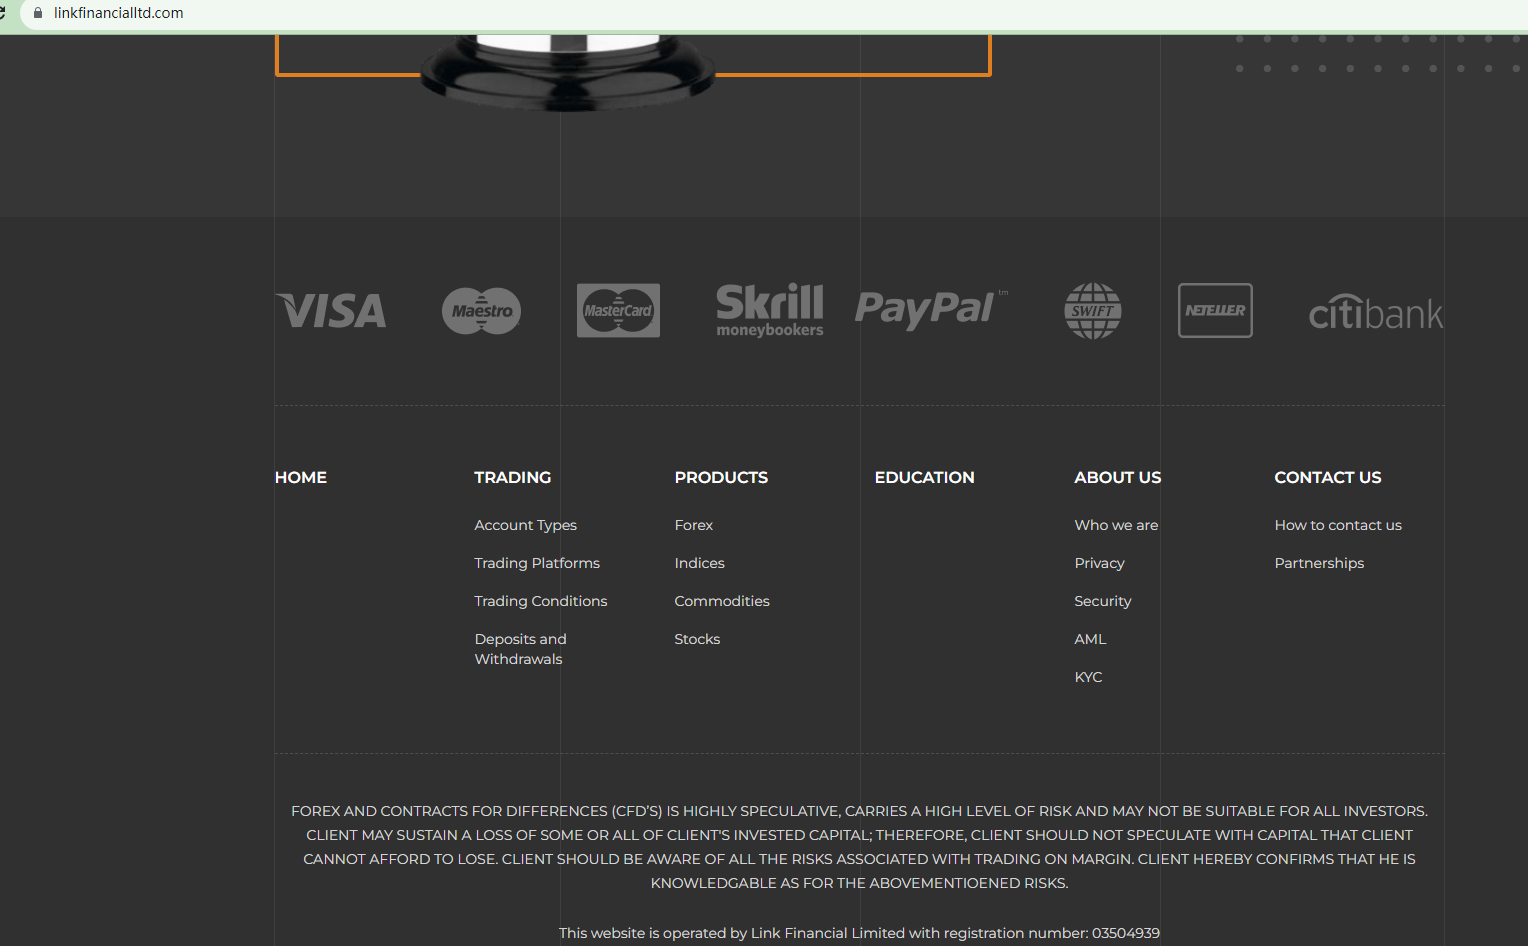Open the Forex products link
Screen dimensions: 1528x946
pos(694,525)
